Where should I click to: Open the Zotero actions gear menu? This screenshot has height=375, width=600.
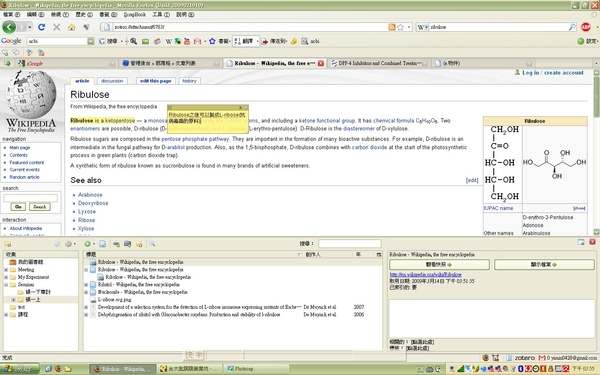point(68,244)
